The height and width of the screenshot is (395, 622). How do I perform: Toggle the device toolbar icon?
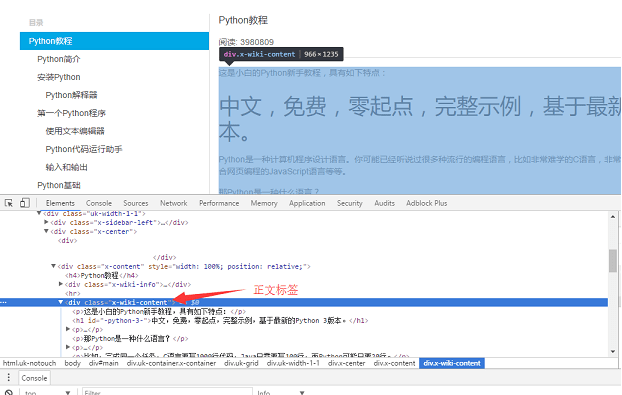click(x=25, y=203)
